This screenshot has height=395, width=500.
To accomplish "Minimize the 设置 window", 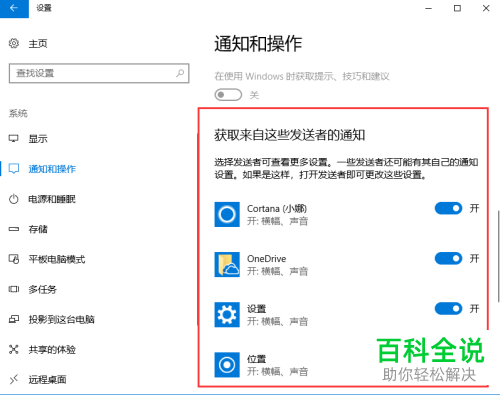I will (428, 8).
